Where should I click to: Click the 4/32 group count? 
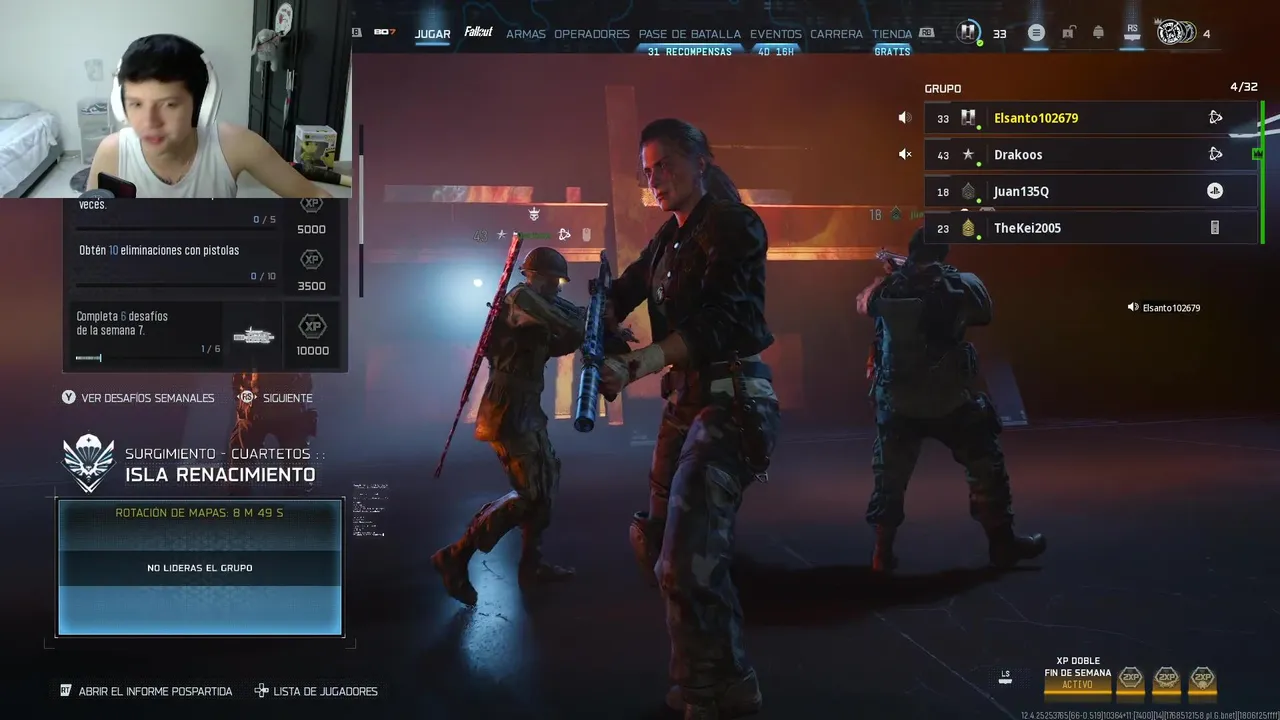[x=1243, y=87]
